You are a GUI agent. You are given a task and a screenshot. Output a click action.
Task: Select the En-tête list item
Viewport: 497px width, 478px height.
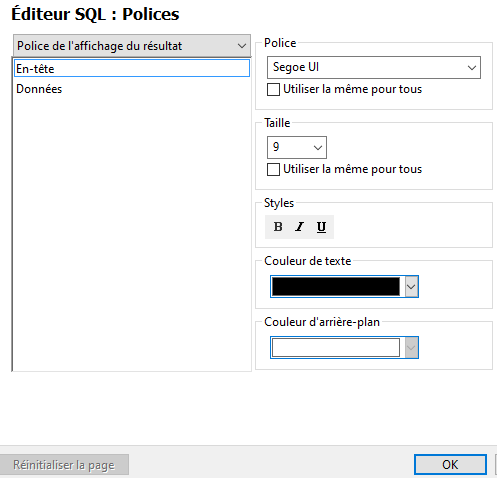click(132, 68)
